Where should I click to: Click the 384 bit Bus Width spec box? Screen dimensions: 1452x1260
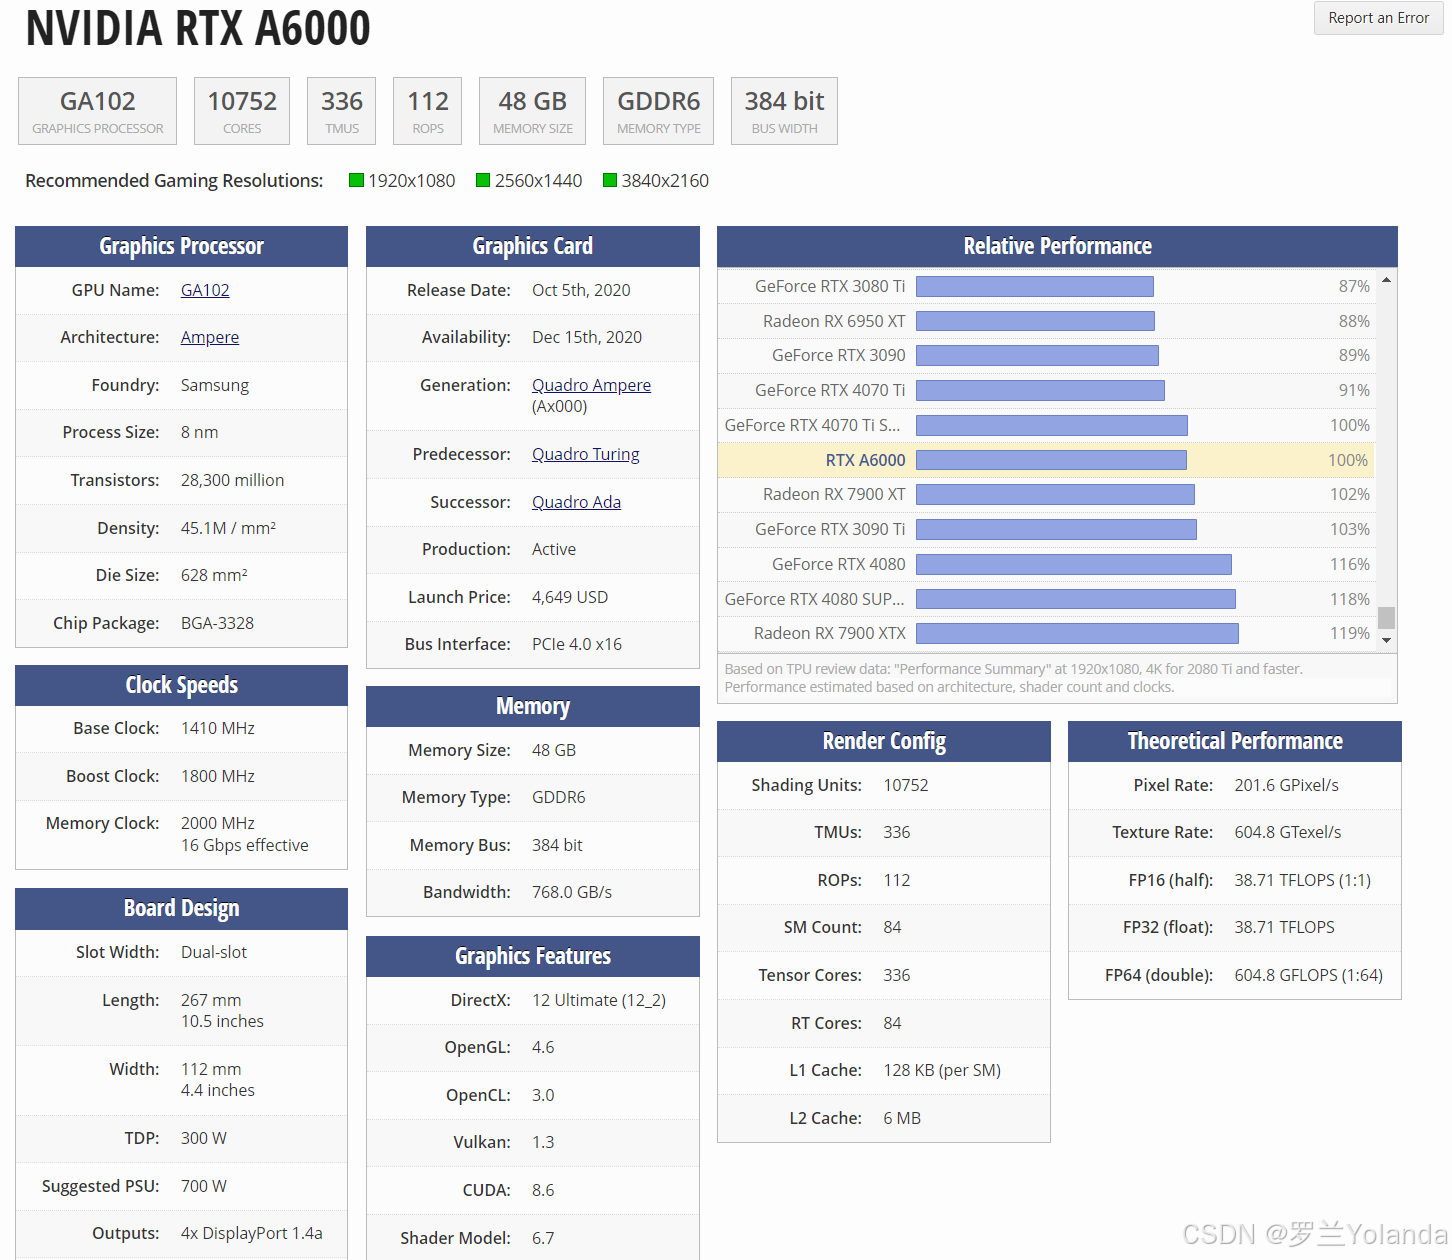[784, 111]
